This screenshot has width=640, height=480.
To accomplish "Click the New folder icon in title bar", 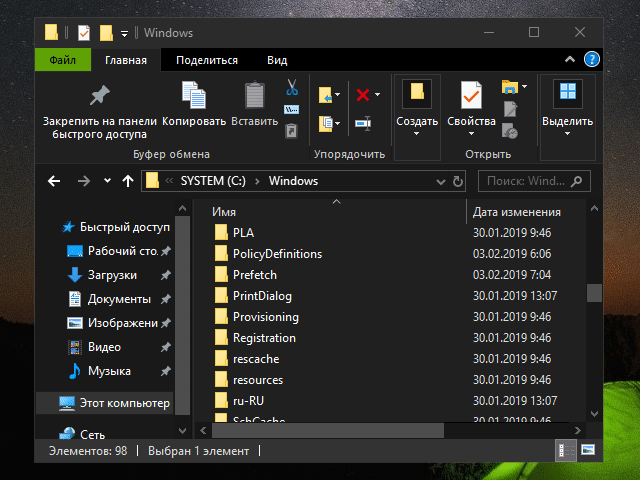I will tap(106, 33).
